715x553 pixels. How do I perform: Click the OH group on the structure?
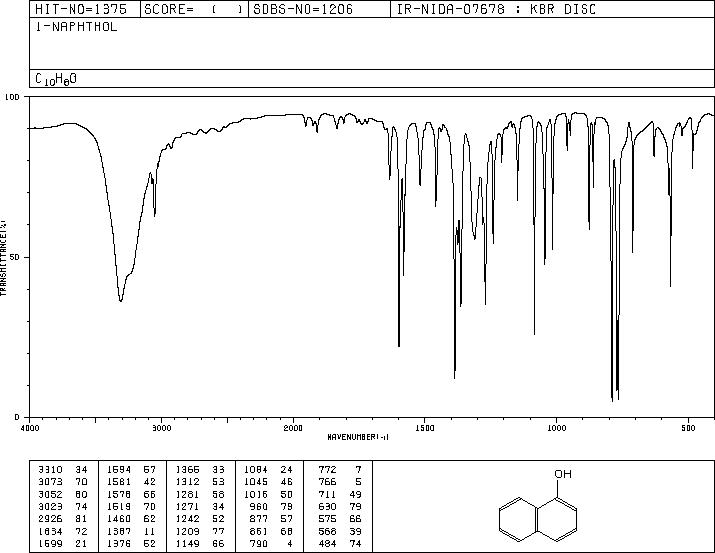click(x=563, y=474)
